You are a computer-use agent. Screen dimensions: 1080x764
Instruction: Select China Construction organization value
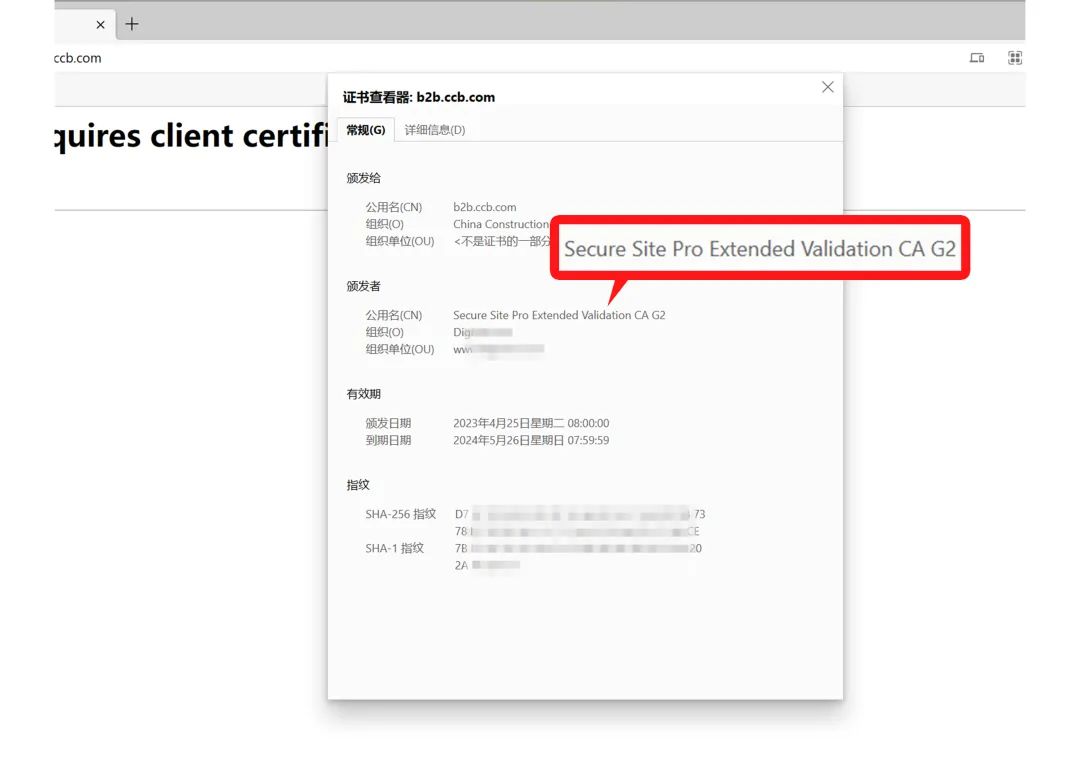[501, 224]
